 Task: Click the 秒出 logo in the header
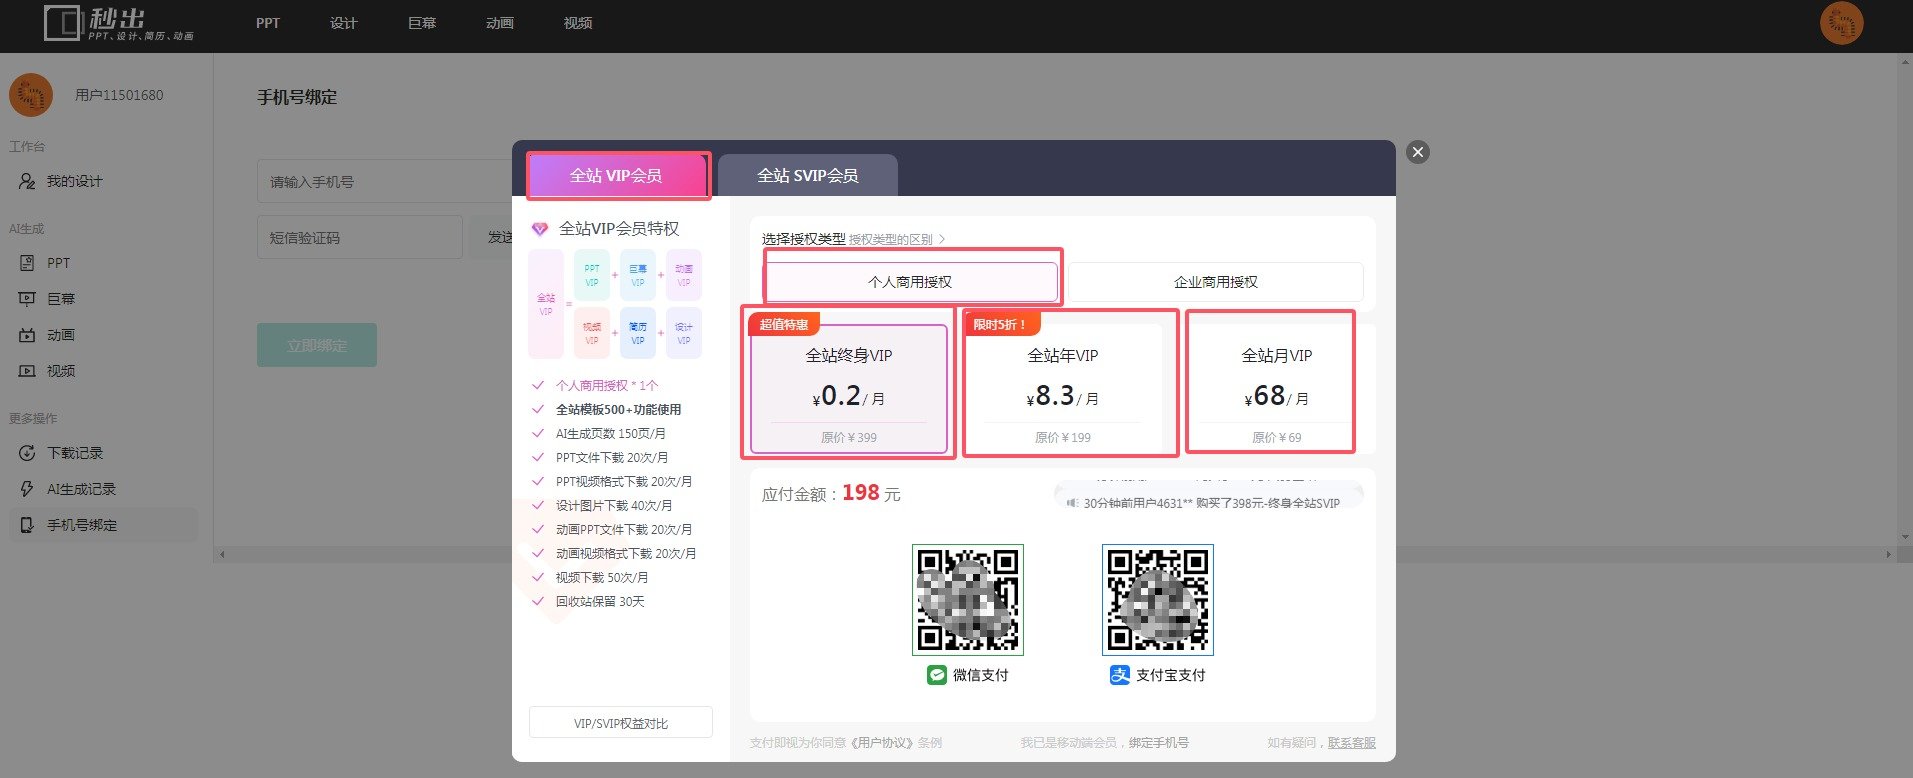[119, 23]
